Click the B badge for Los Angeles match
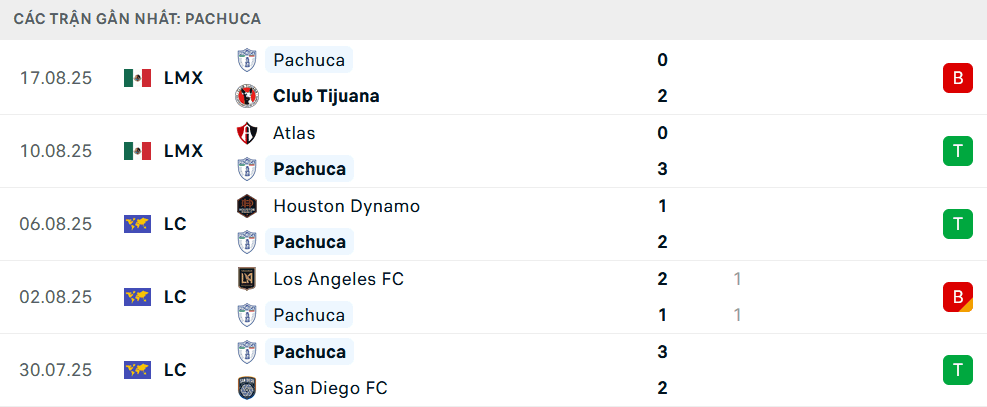Image resolution: width=987 pixels, height=407 pixels. tap(957, 297)
